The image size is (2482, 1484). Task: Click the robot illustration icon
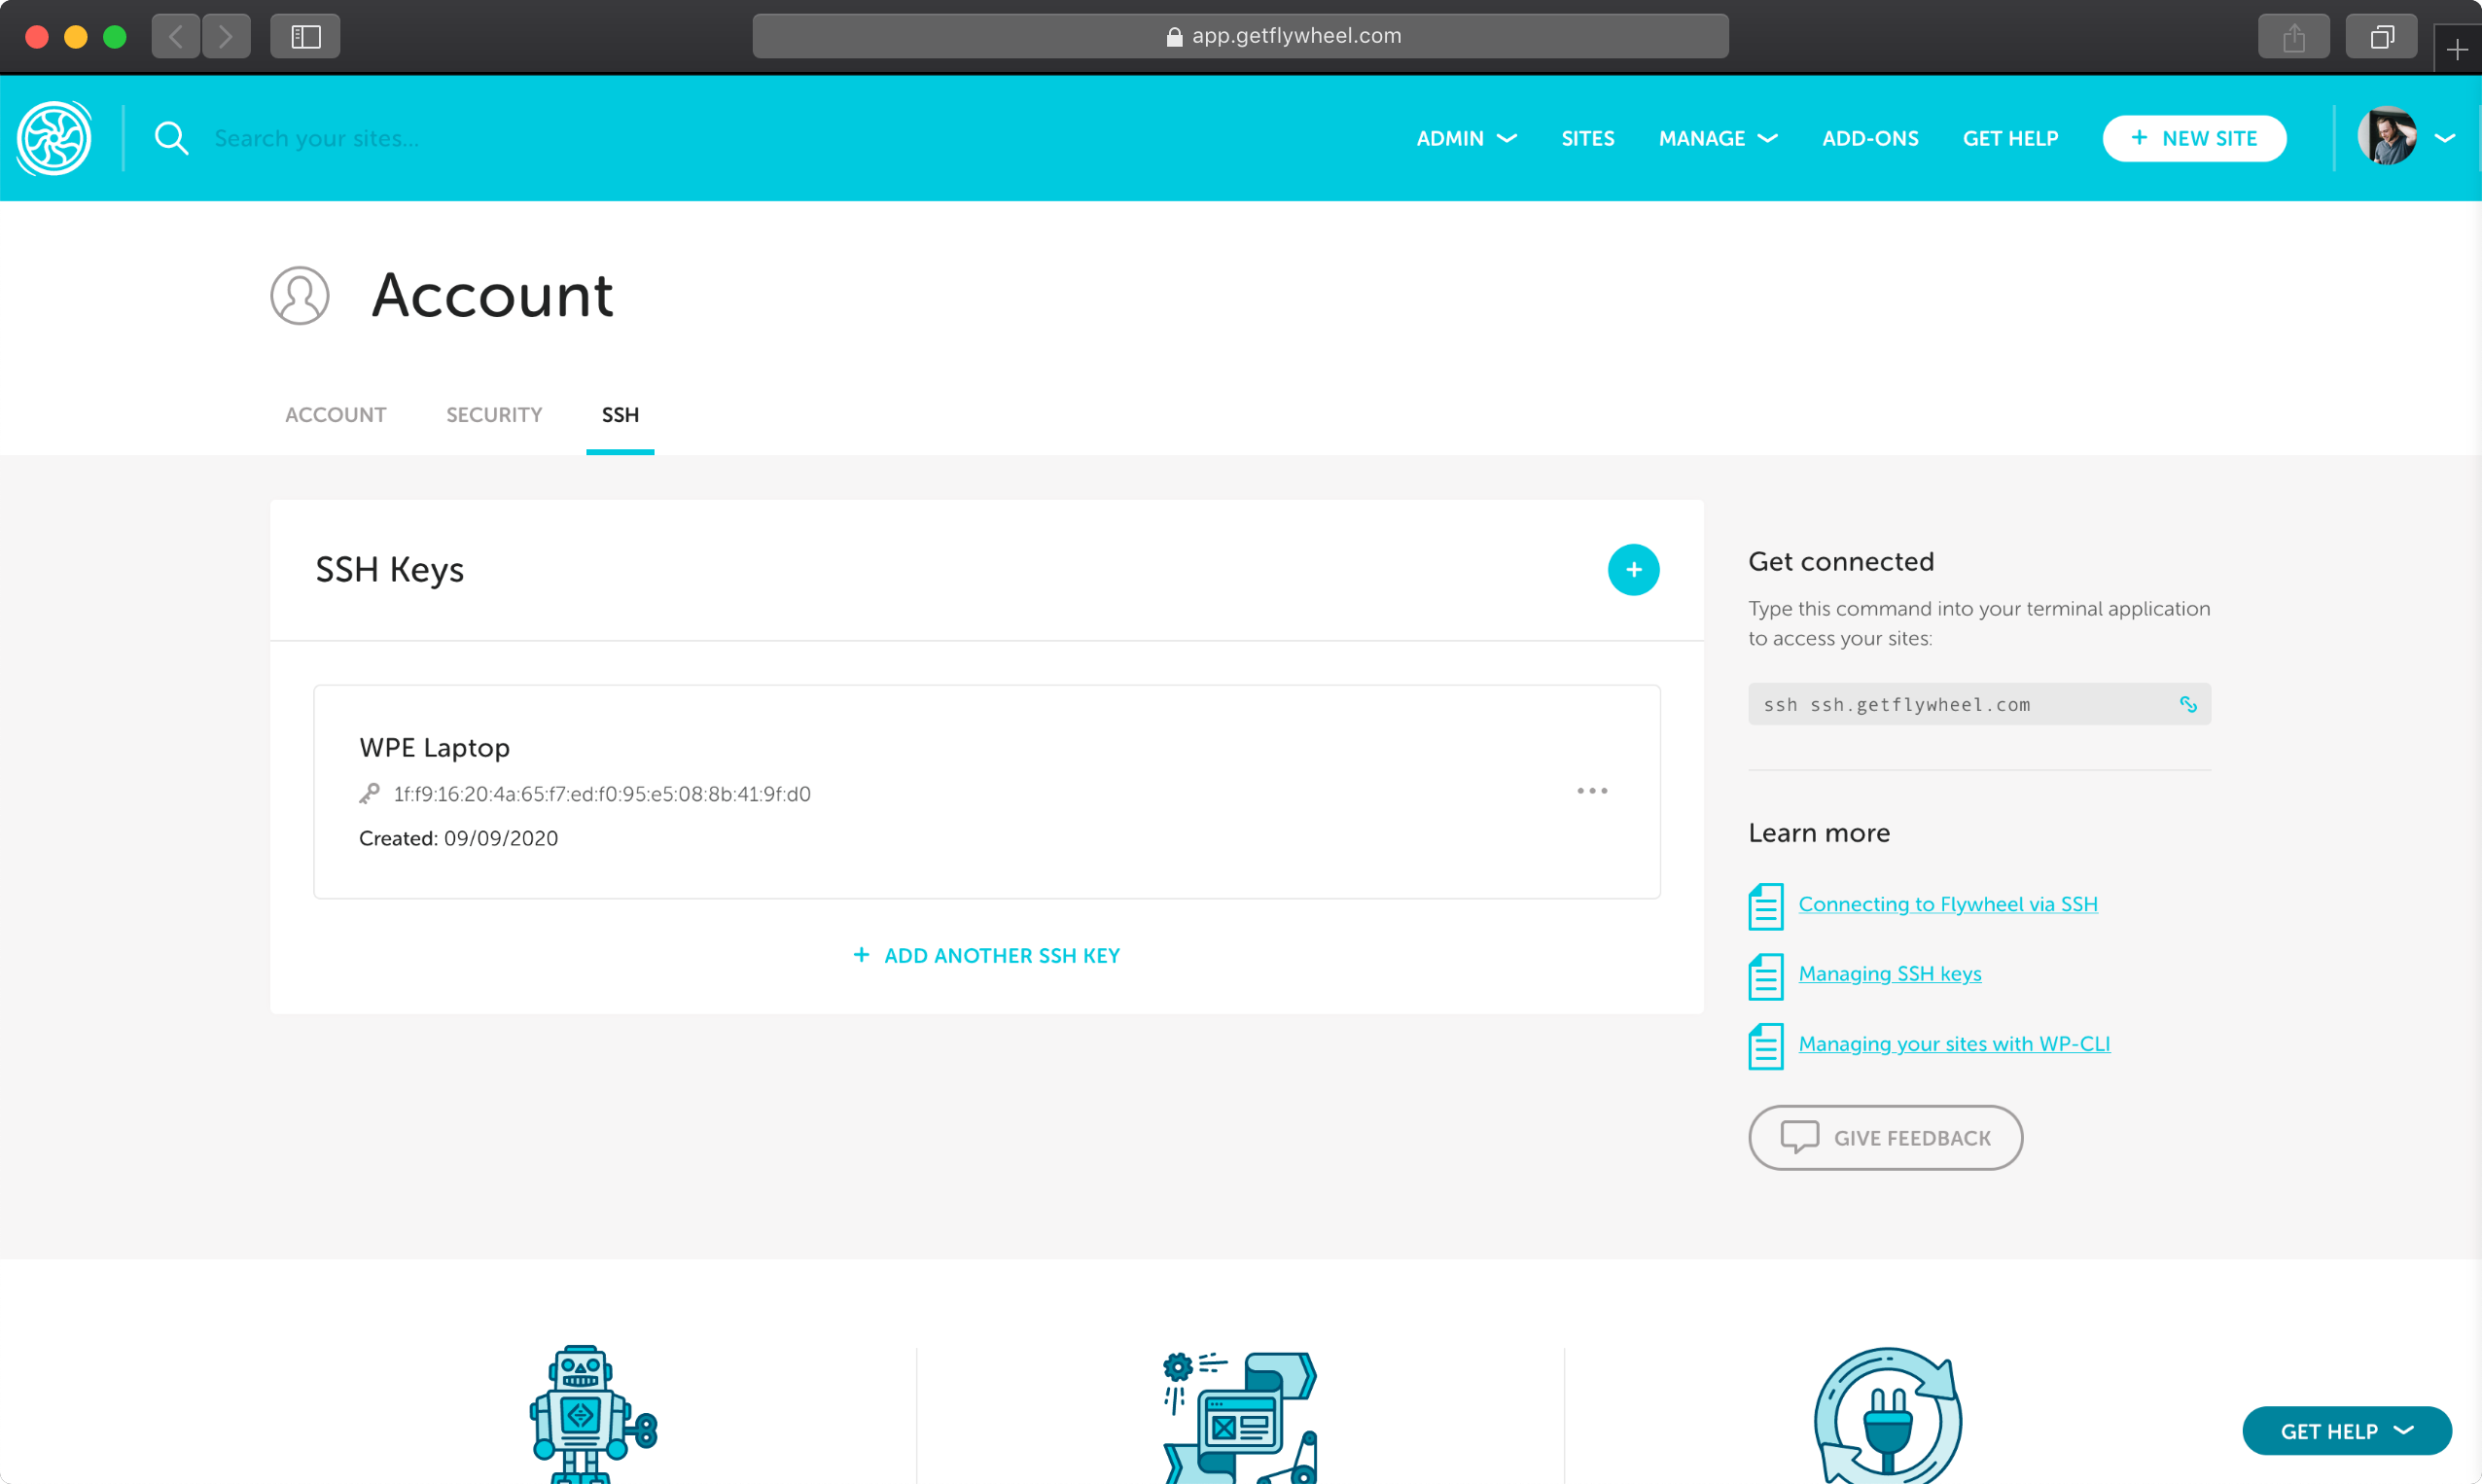click(x=593, y=1414)
